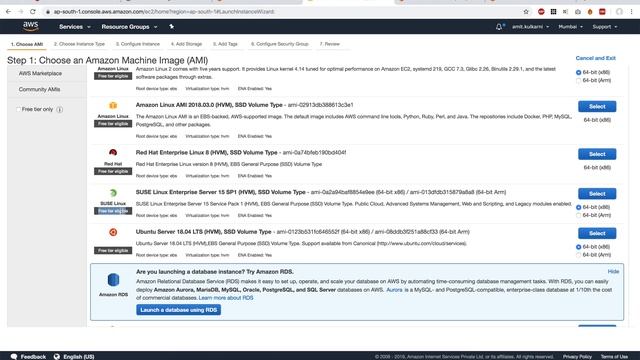
Task: Click Free tier eligible badge under Red Hat
Action: coord(113,171)
